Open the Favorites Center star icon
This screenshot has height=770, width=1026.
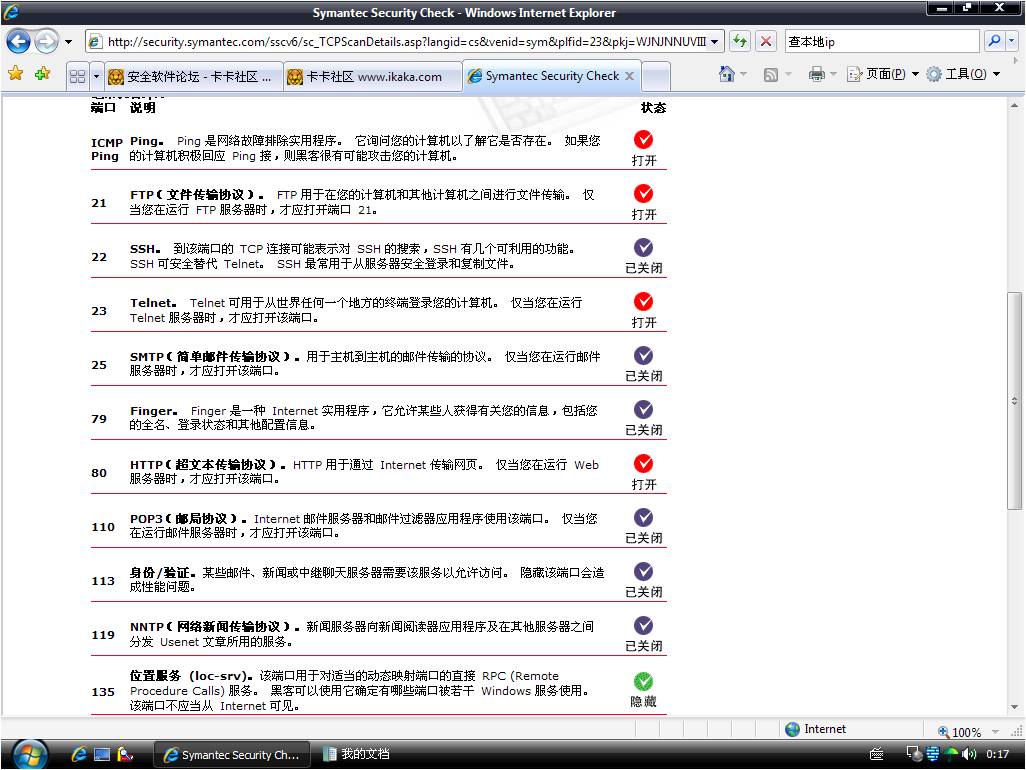[x=15, y=74]
